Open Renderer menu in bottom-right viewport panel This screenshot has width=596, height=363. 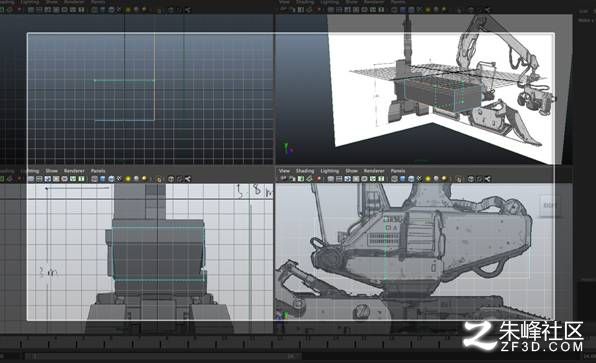374,171
